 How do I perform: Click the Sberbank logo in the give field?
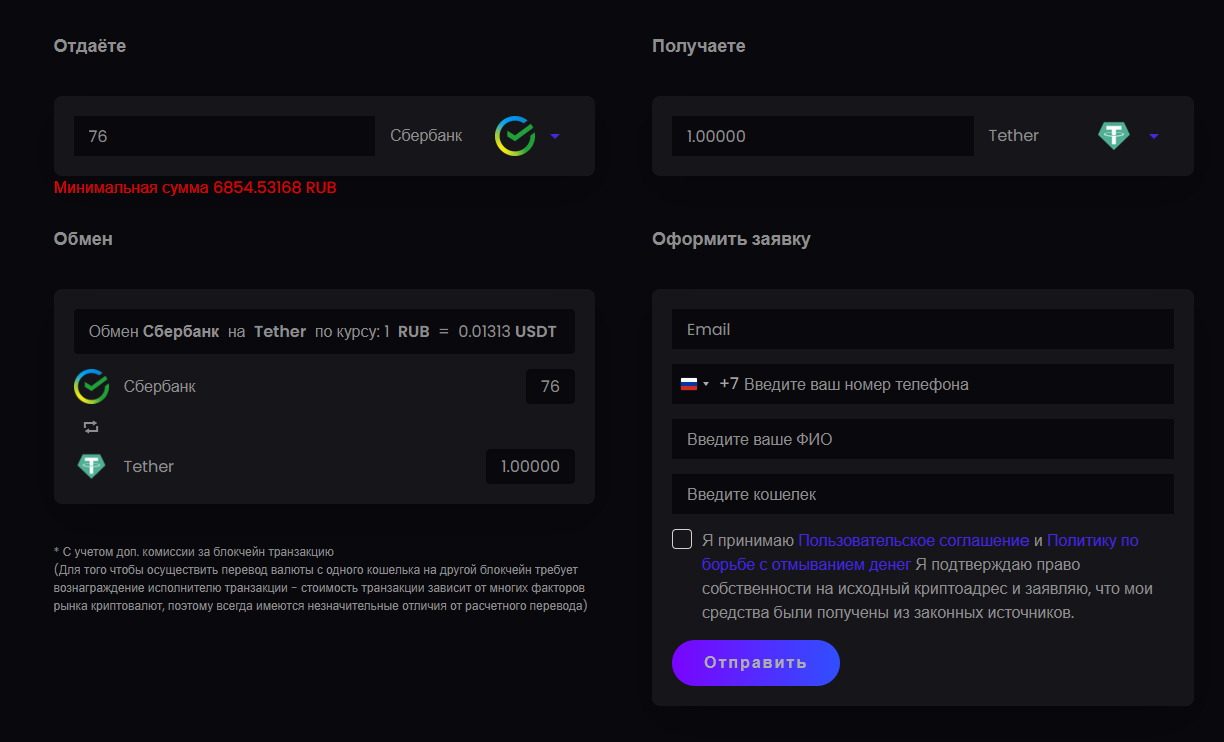[x=515, y=136]
